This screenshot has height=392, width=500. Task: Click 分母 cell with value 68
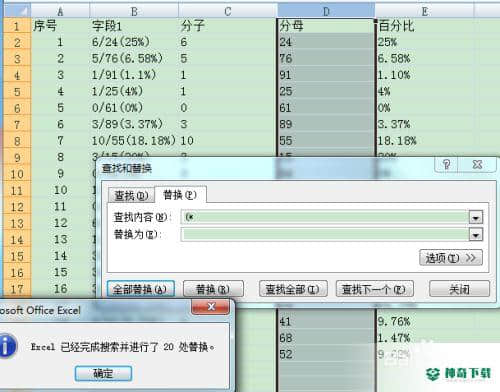326,338
